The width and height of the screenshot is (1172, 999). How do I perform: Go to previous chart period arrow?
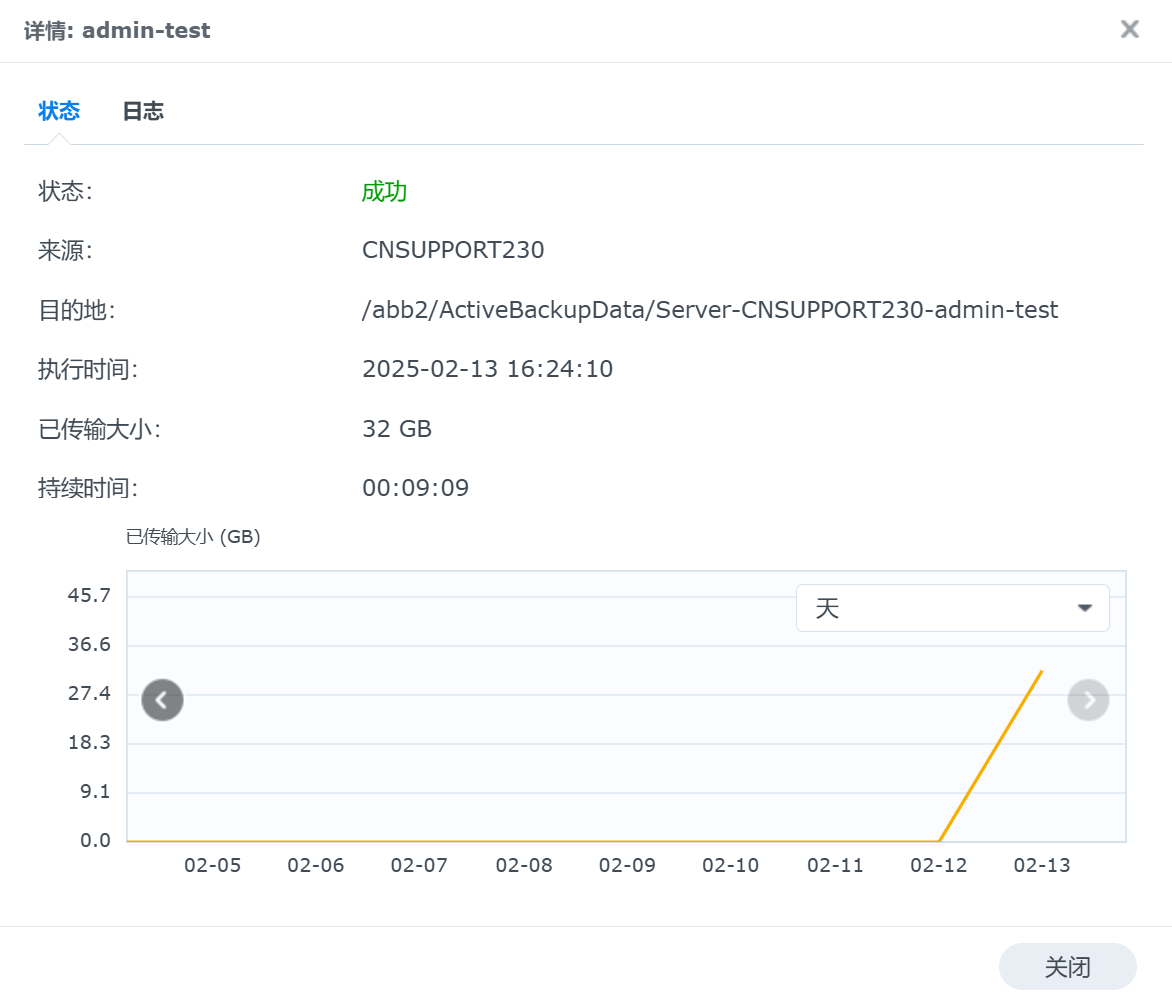click(162, 700)
